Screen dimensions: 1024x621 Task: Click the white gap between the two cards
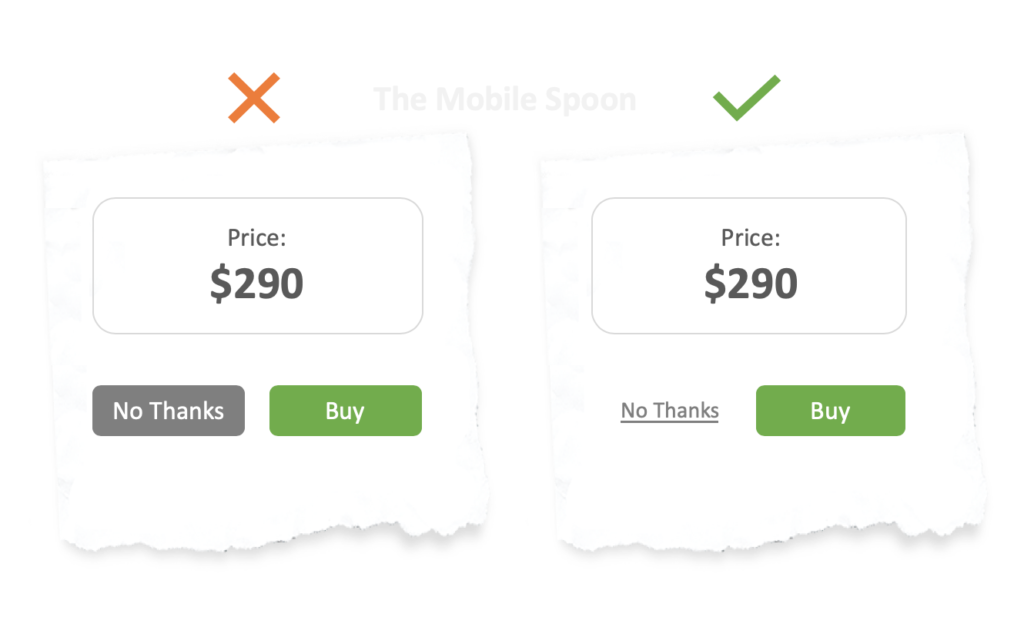point(512,330)
